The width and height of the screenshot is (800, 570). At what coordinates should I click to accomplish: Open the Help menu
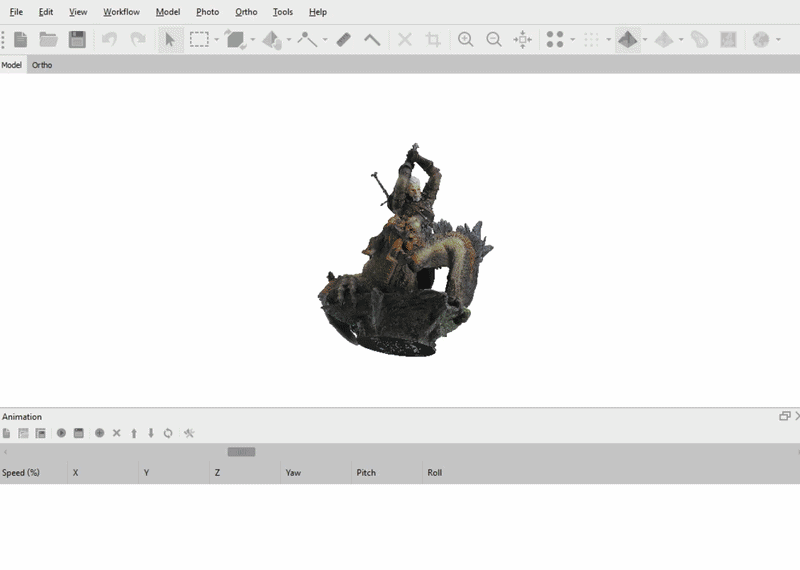[318, 12]
